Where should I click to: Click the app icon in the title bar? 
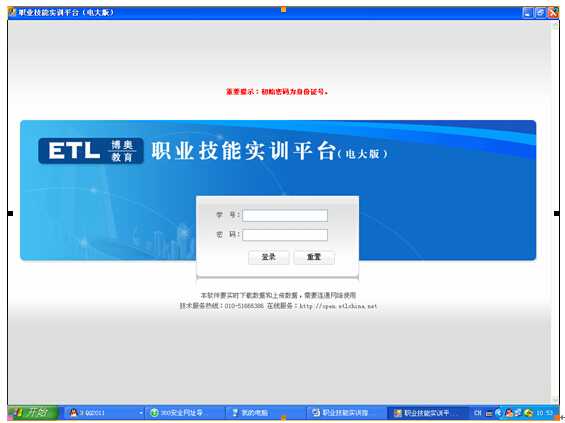(x=13, y=13)
